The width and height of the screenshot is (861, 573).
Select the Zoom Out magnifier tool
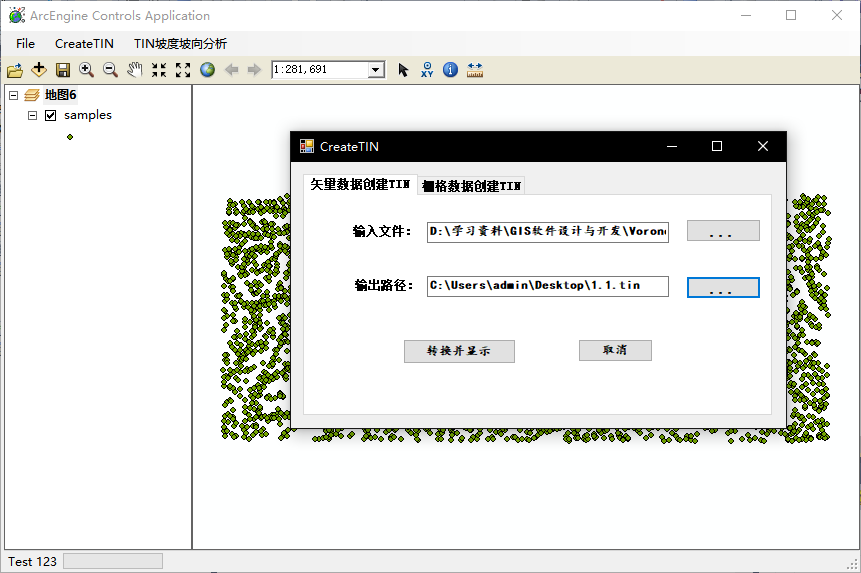click(x=110, y=70)
